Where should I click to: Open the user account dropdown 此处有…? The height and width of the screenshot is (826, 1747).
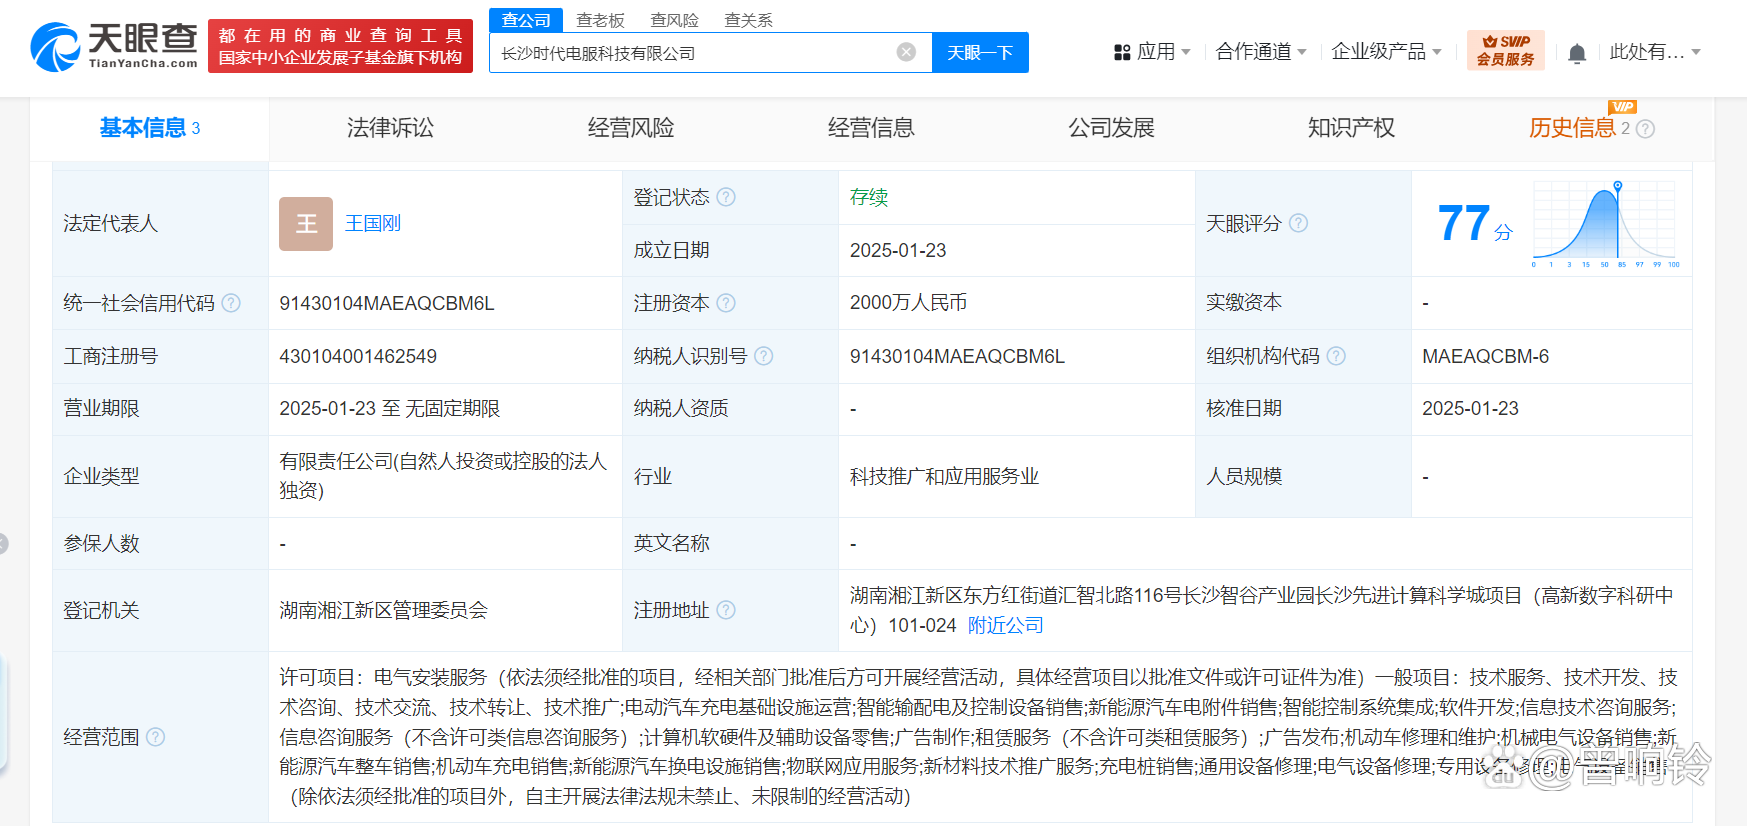pyautogui.click(x=1655, y=52)
